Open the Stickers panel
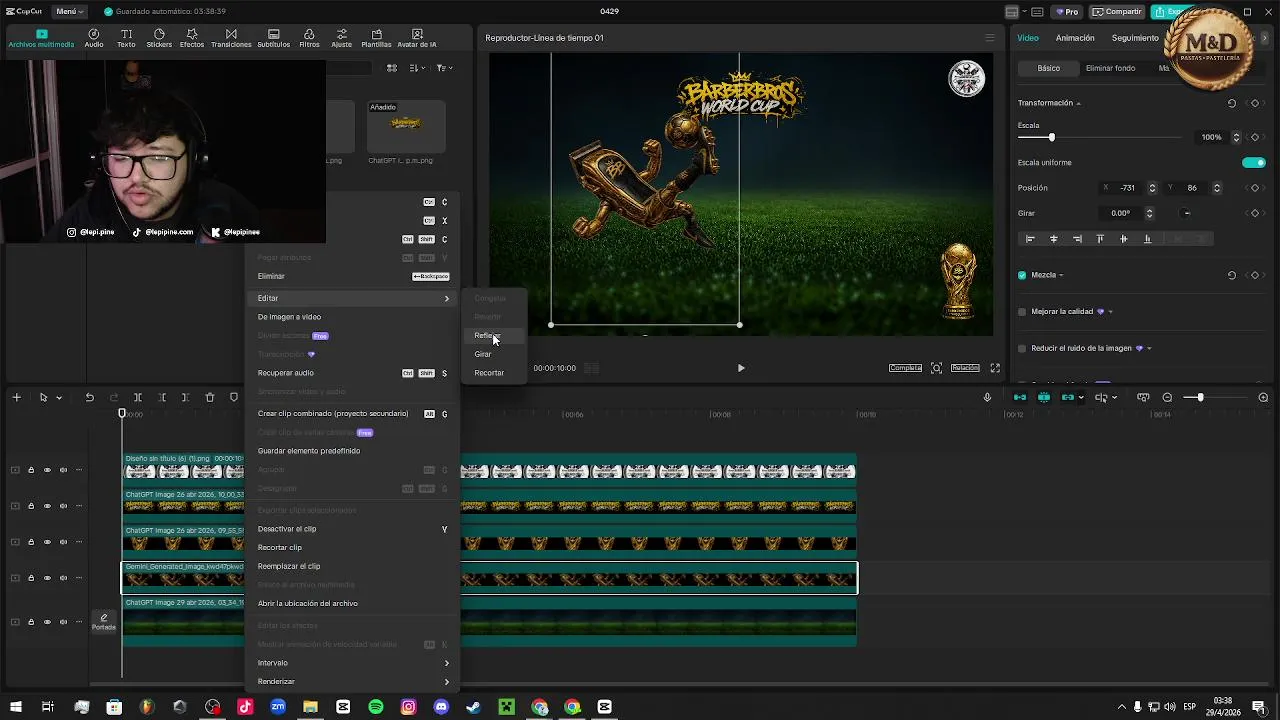 tap(159, 38)
